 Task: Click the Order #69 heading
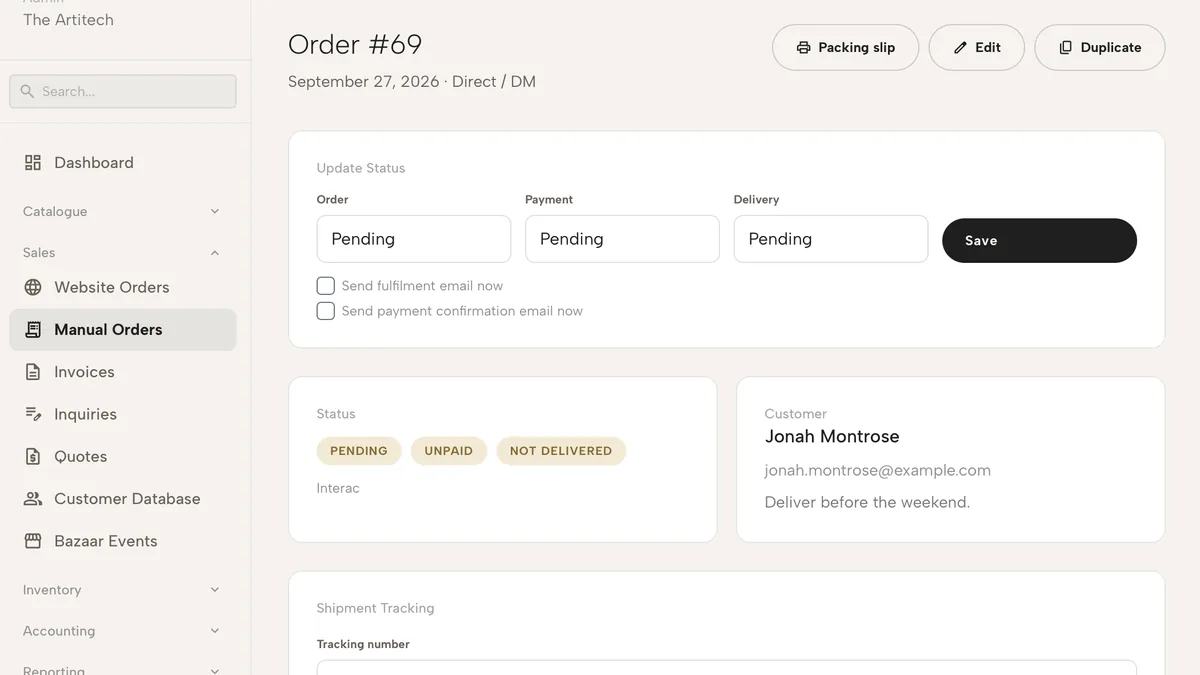[x=355, y=45]
